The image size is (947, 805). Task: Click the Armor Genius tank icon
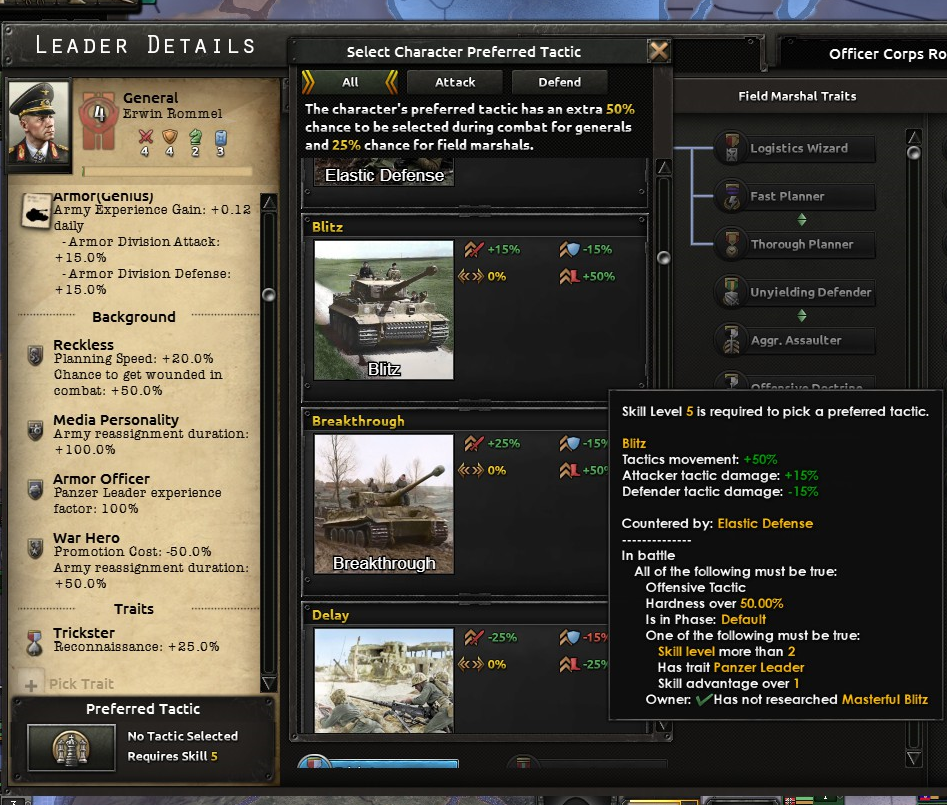[36, 211]
